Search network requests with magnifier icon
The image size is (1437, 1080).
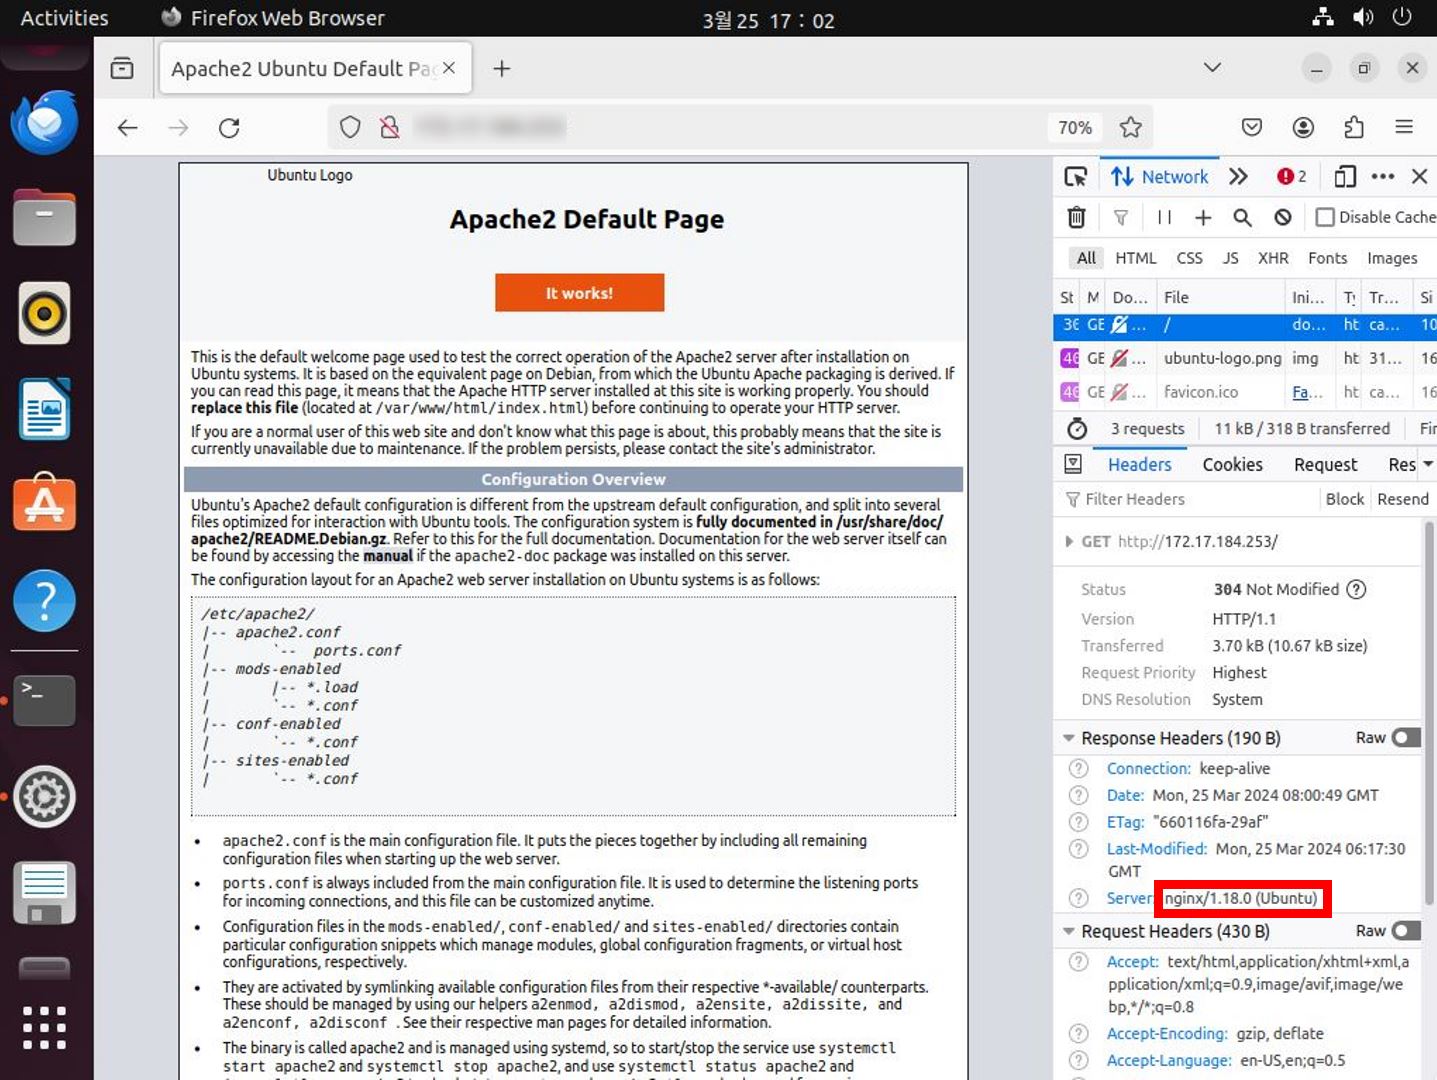[1242, 217]
